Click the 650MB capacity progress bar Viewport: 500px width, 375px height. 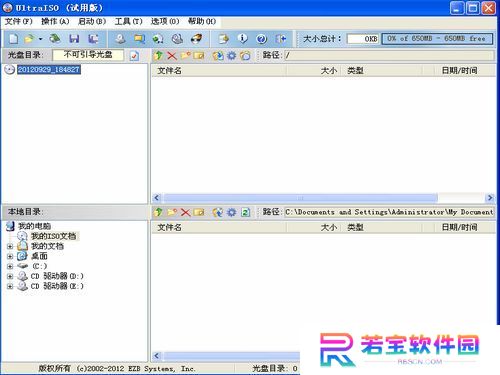(x=437, y=39)
